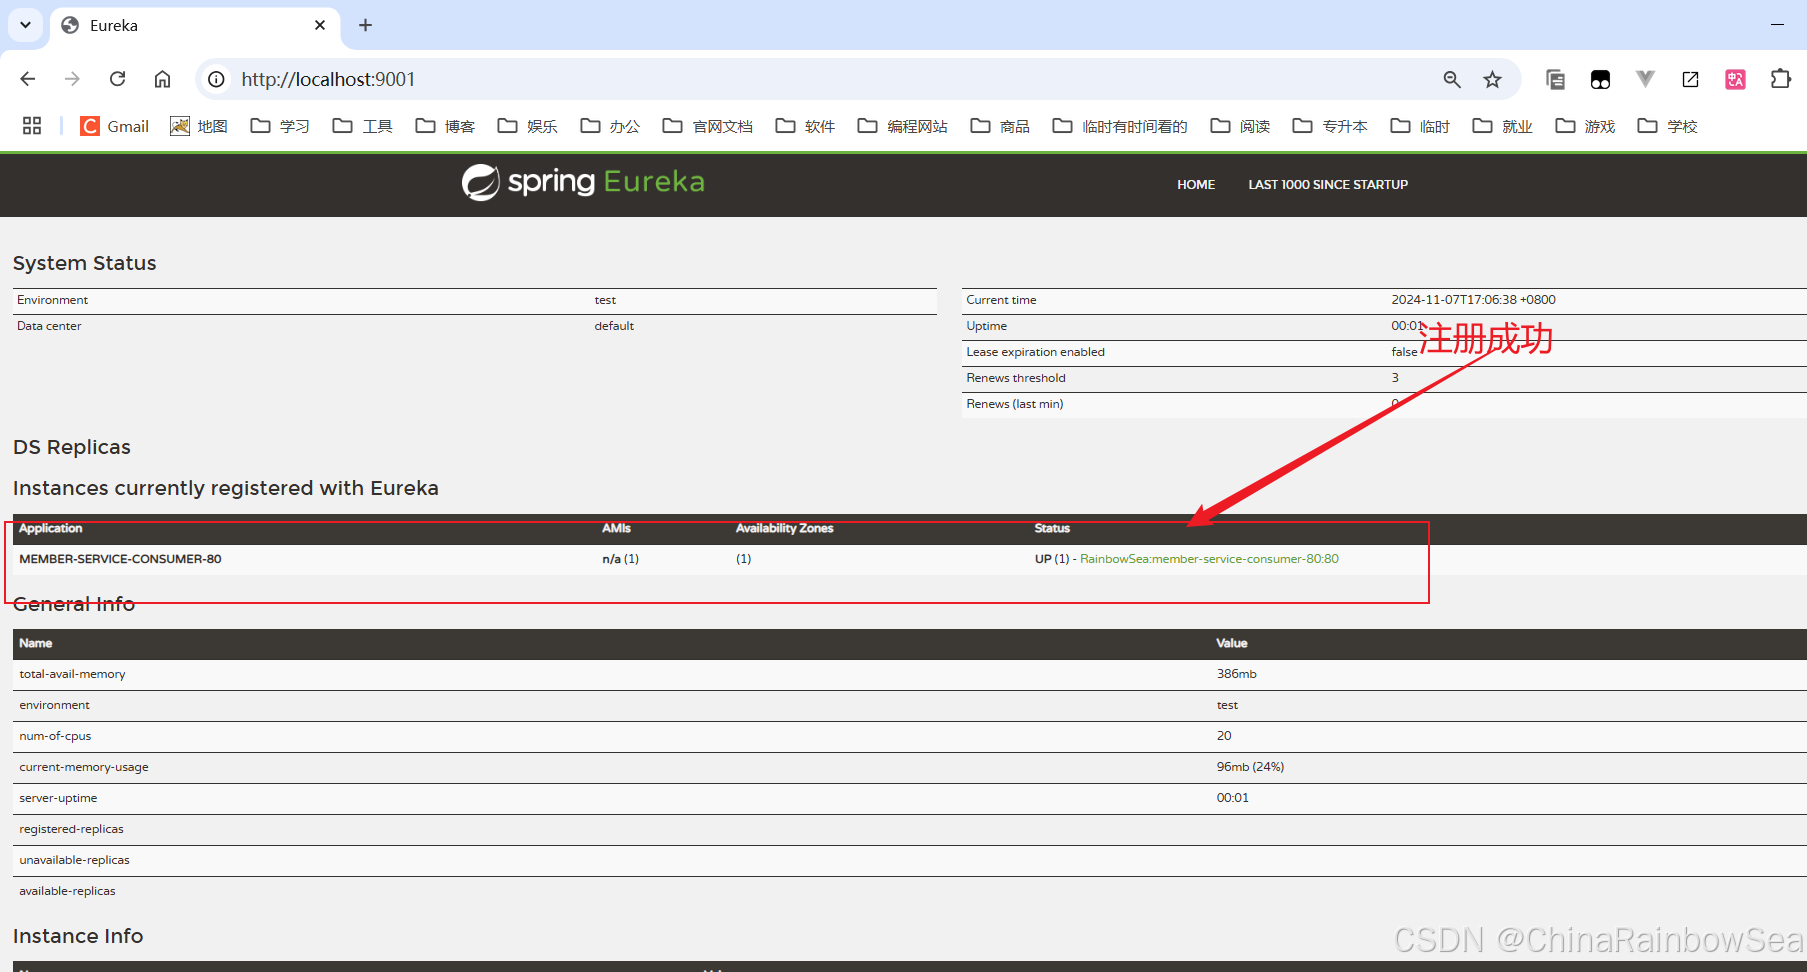Open the tab search dropdown arrow
The image size is (1807, 972).
click(25, 25)
